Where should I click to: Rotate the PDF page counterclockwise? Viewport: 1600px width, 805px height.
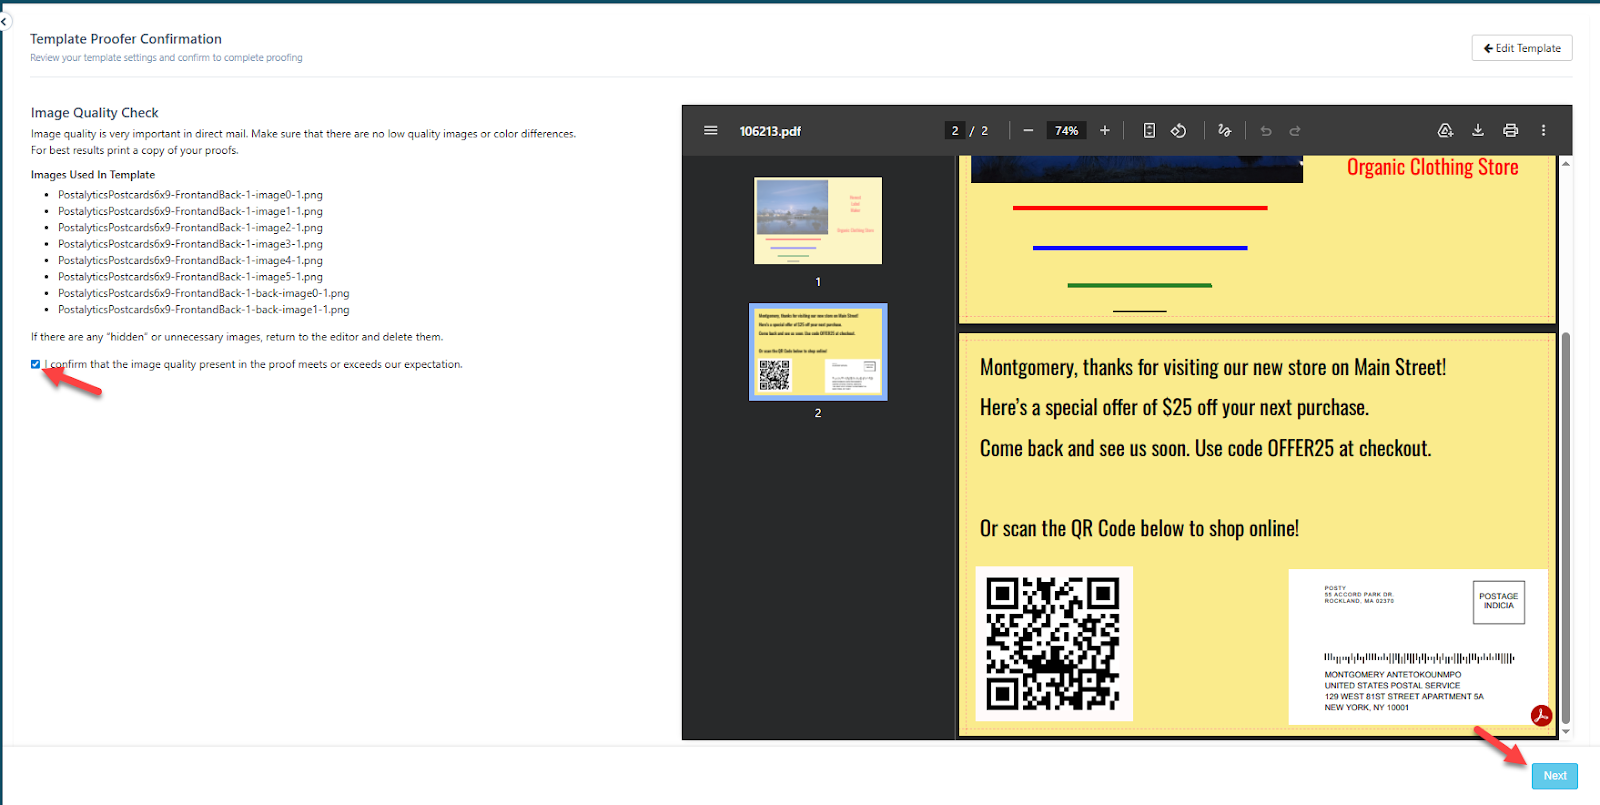1179,131
